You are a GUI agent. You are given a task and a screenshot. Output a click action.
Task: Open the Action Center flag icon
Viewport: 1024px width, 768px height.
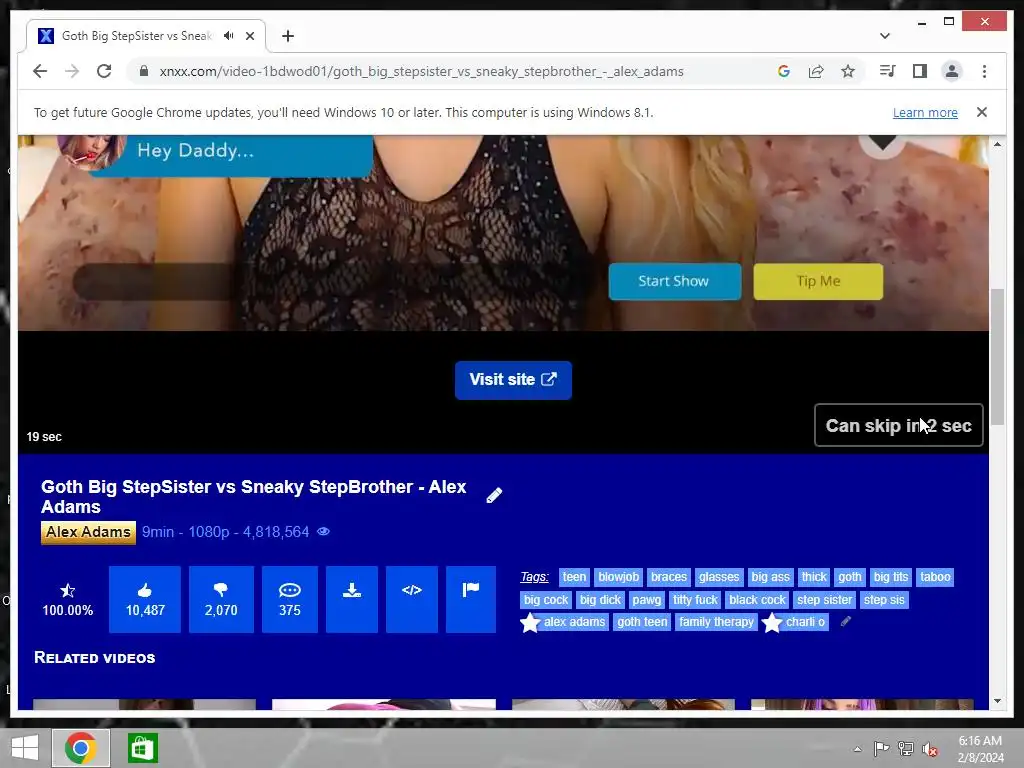(x=881, y=748)
